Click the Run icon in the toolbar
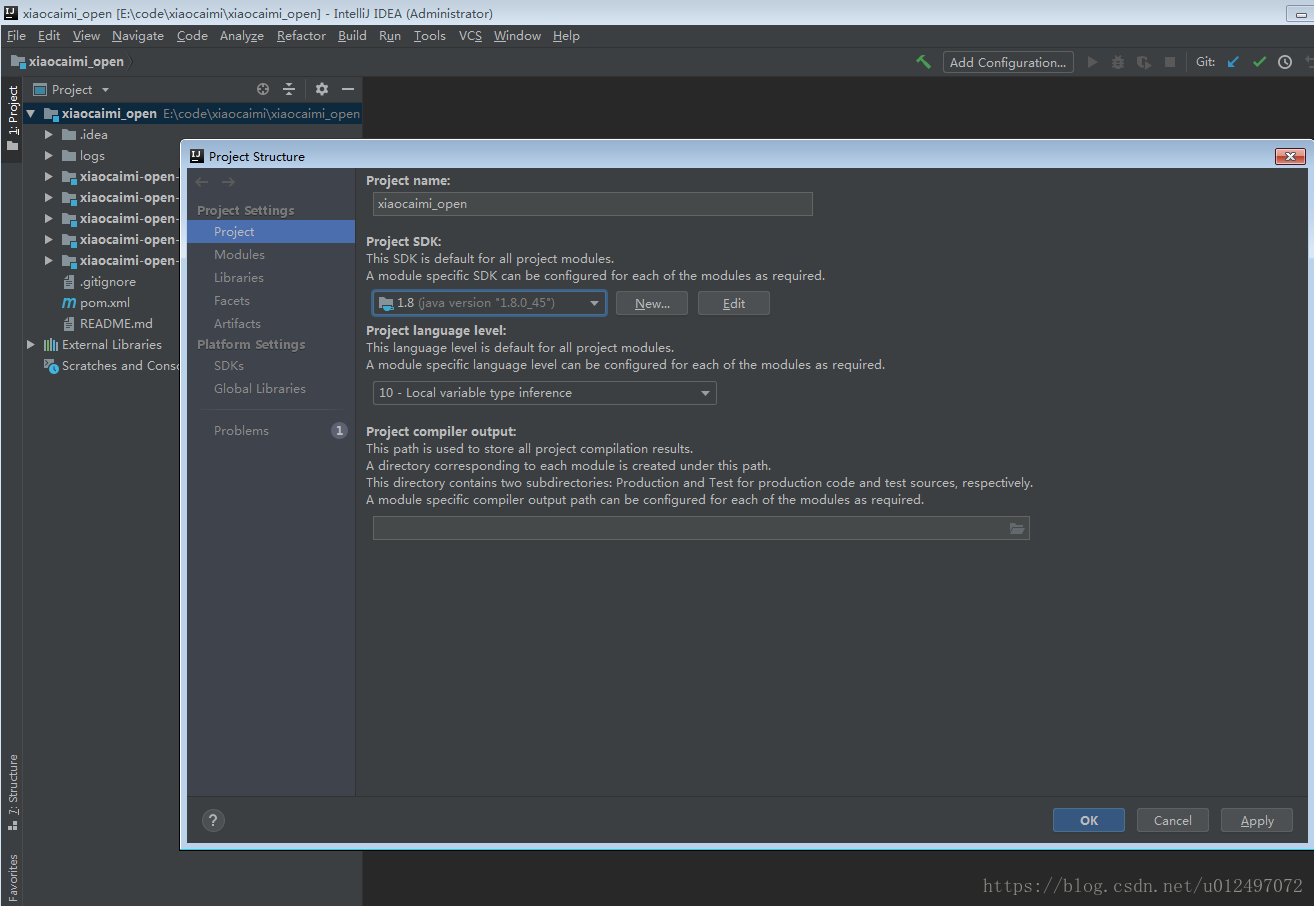 tap(1093, 62)
